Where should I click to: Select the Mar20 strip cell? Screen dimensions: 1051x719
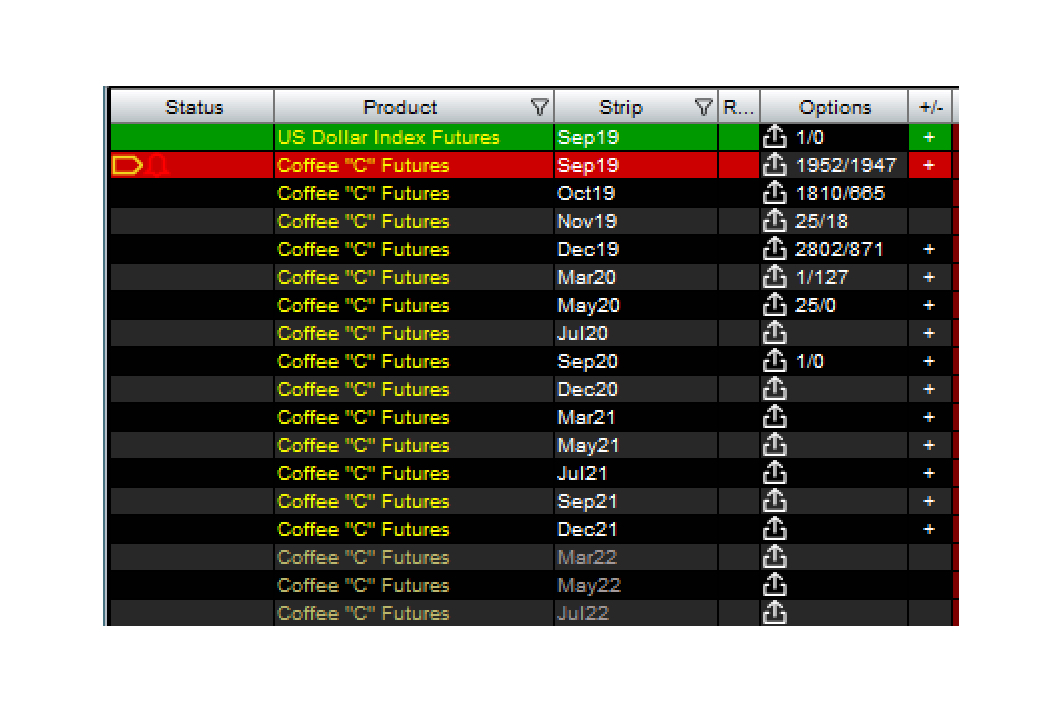pos(636,277)
